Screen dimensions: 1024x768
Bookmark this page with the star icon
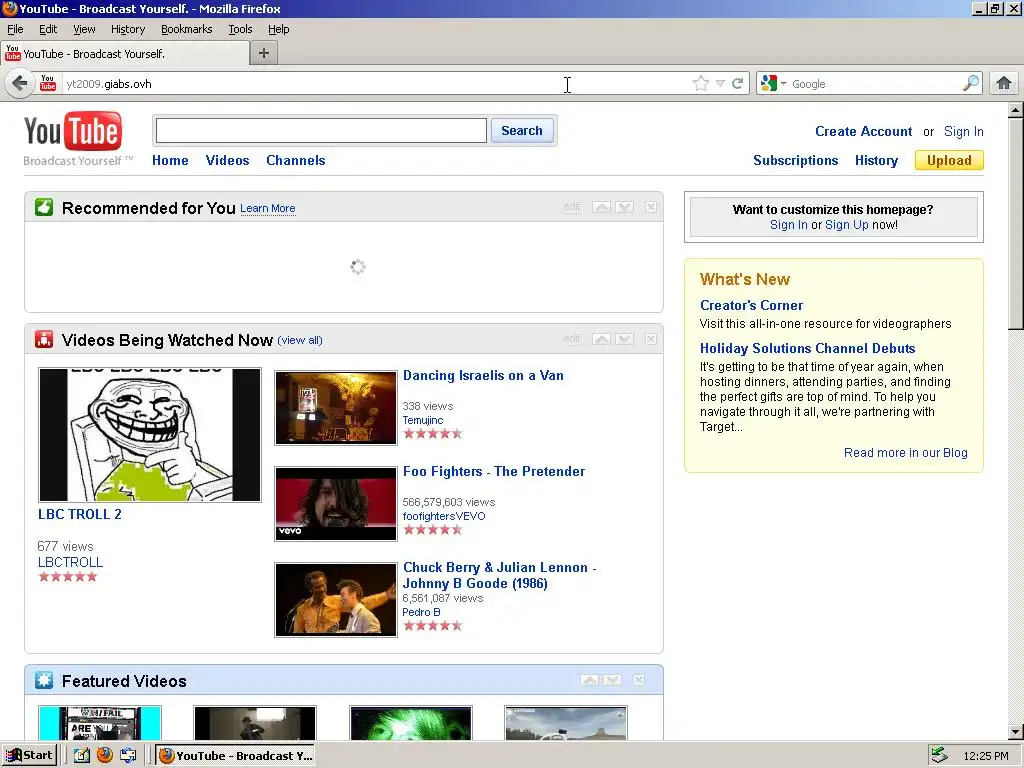pos(700,84)
